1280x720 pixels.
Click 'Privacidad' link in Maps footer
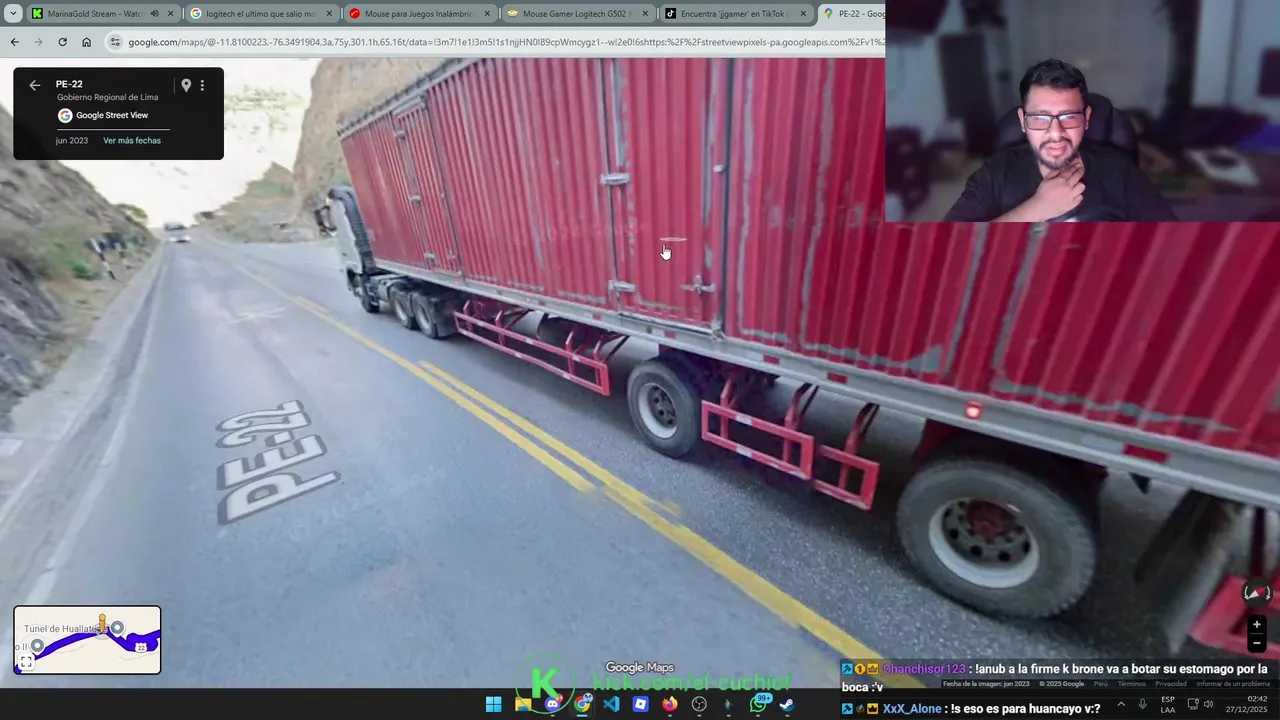pyautogui.click(x=1171, y=684)
